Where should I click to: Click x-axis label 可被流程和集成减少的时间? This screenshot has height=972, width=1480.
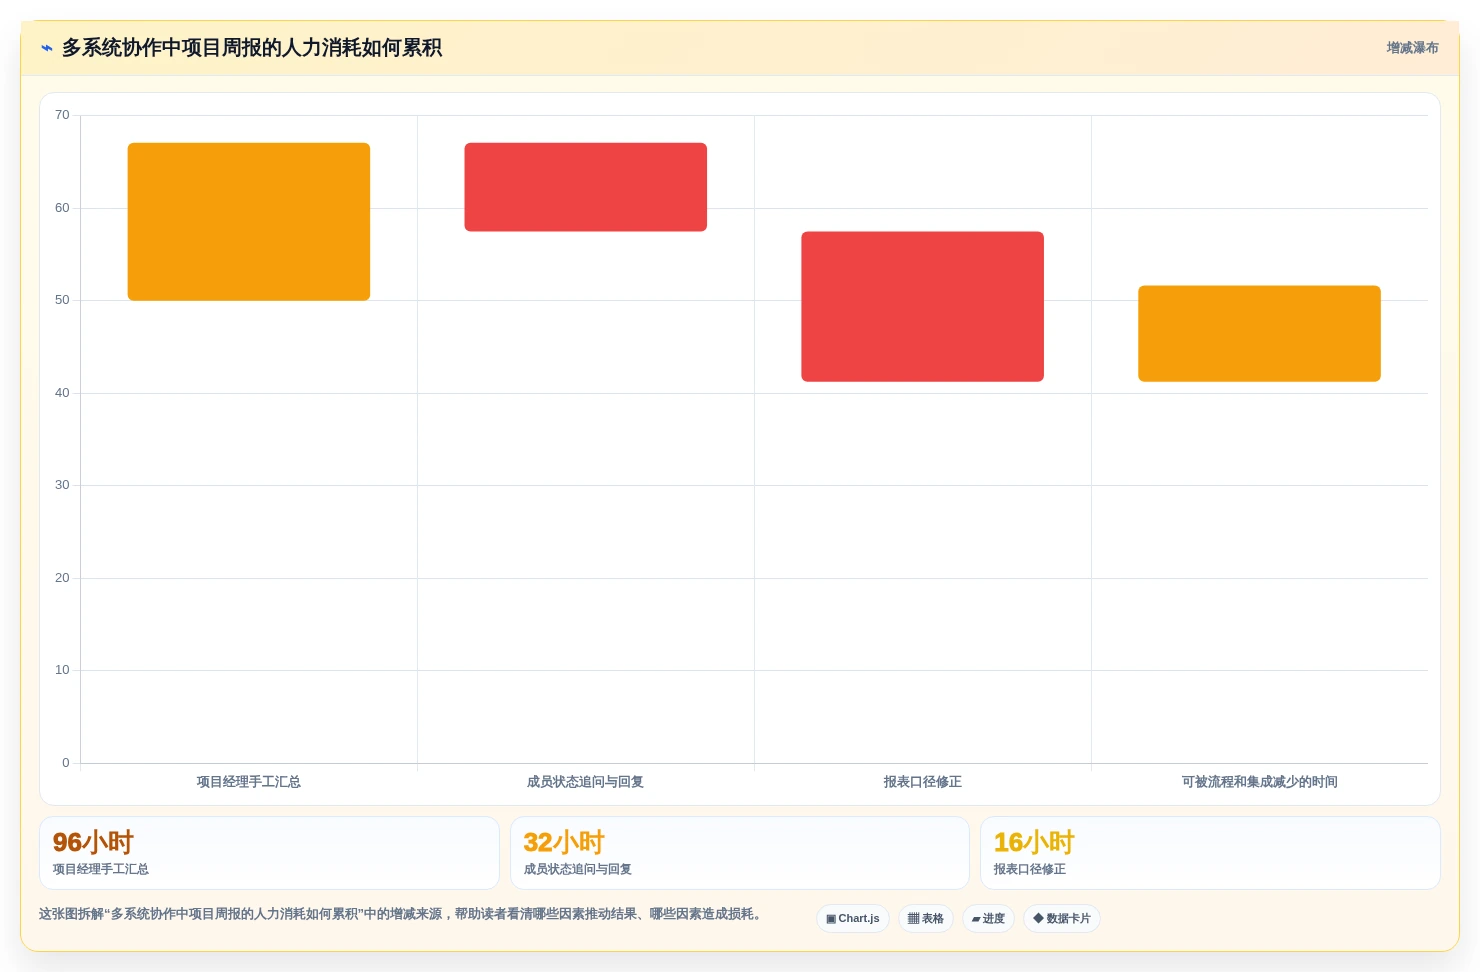coord(1259,782)
